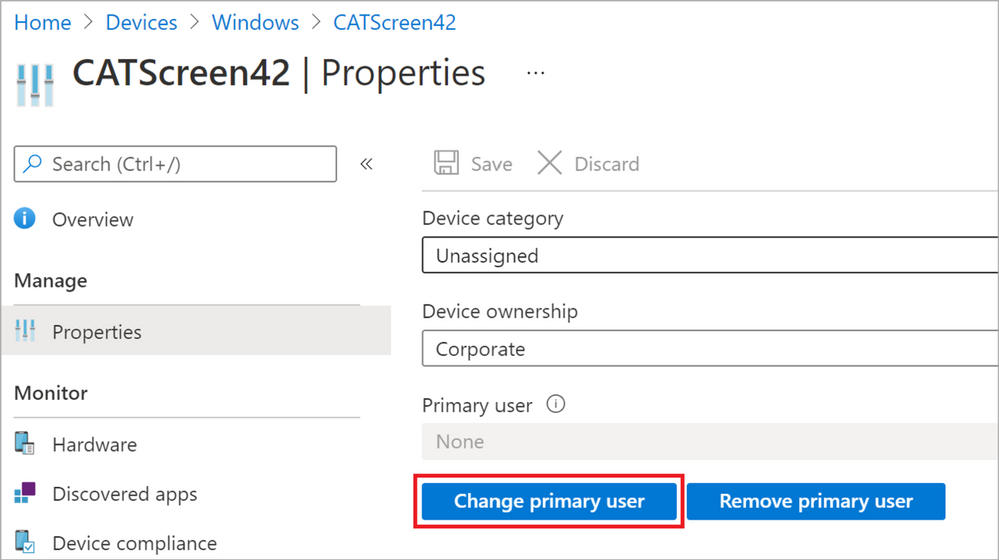
Task: Open the Discovered apps page
Action: (125, 494)
